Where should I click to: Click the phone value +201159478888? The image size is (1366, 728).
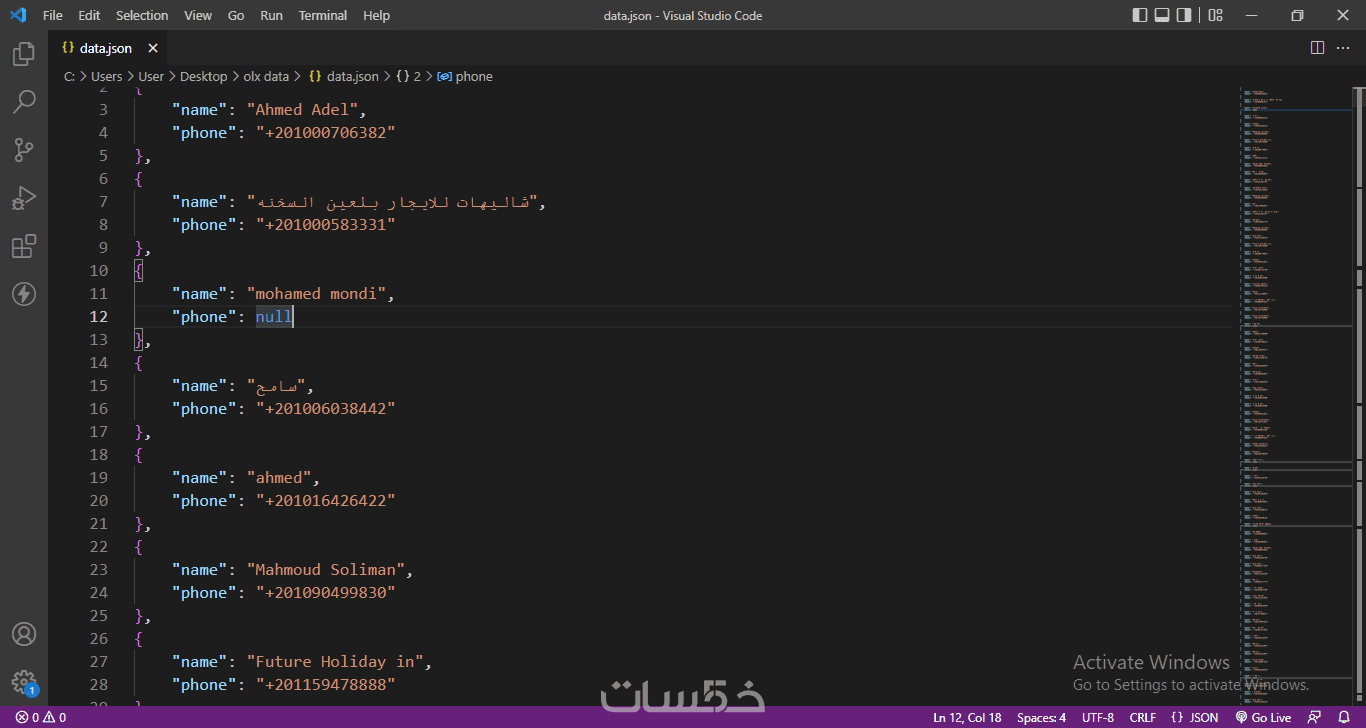coord(326,685)
